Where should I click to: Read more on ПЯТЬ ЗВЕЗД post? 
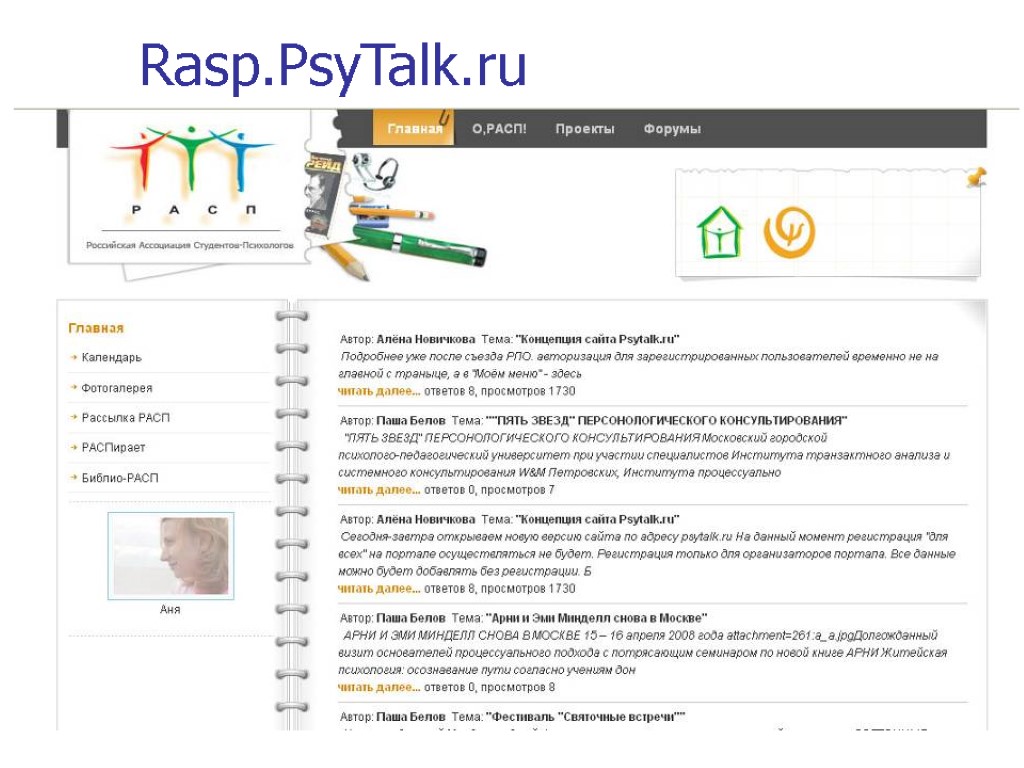(379, 490)
